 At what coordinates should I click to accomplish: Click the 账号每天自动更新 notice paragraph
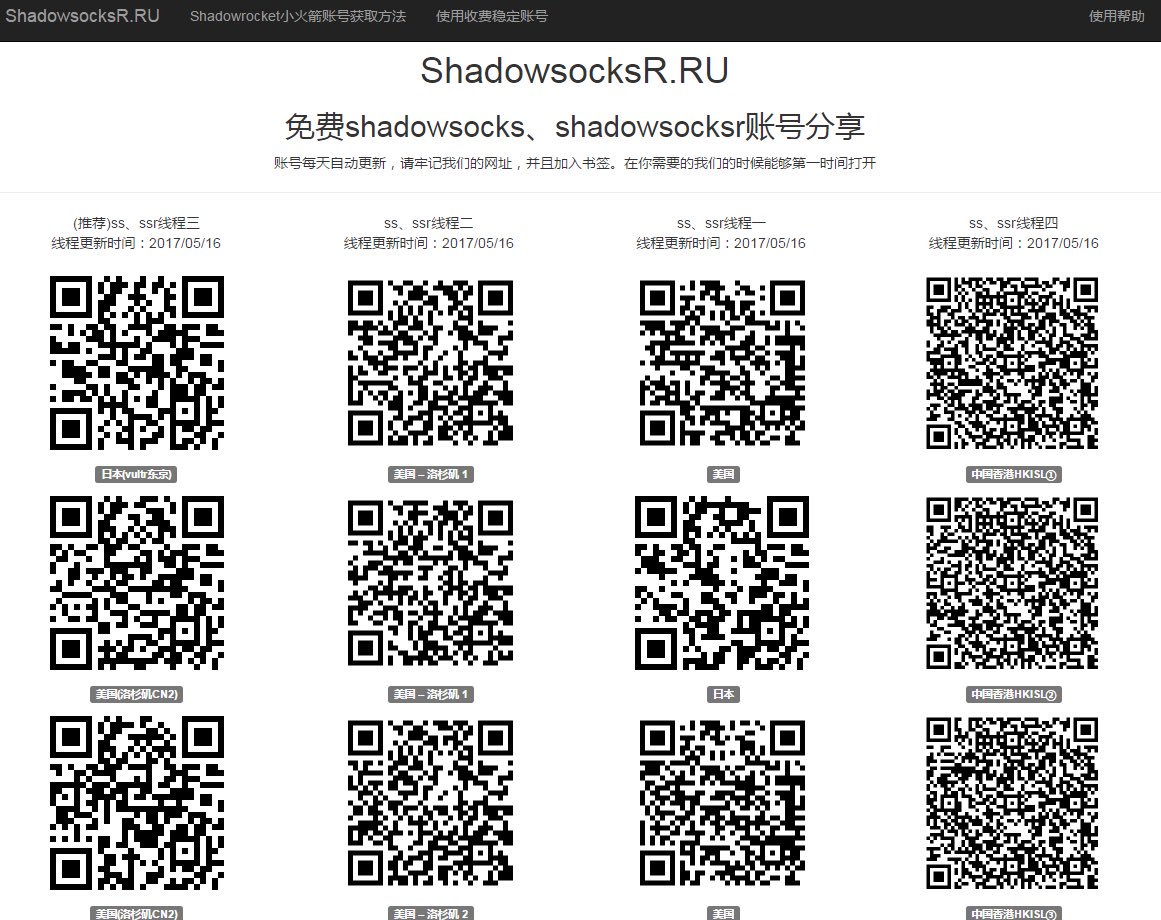(x=575, y=163)
